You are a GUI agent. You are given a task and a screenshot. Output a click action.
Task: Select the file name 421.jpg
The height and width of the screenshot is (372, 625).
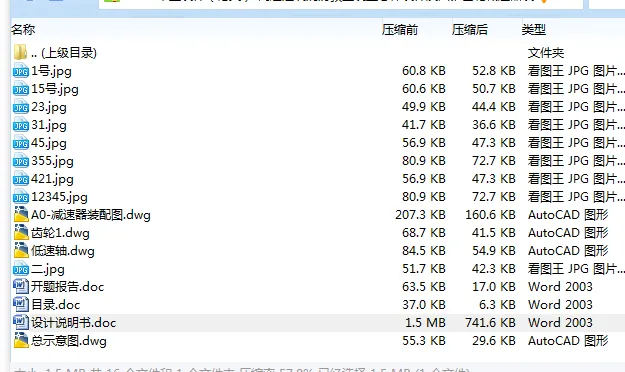(52, 179)
